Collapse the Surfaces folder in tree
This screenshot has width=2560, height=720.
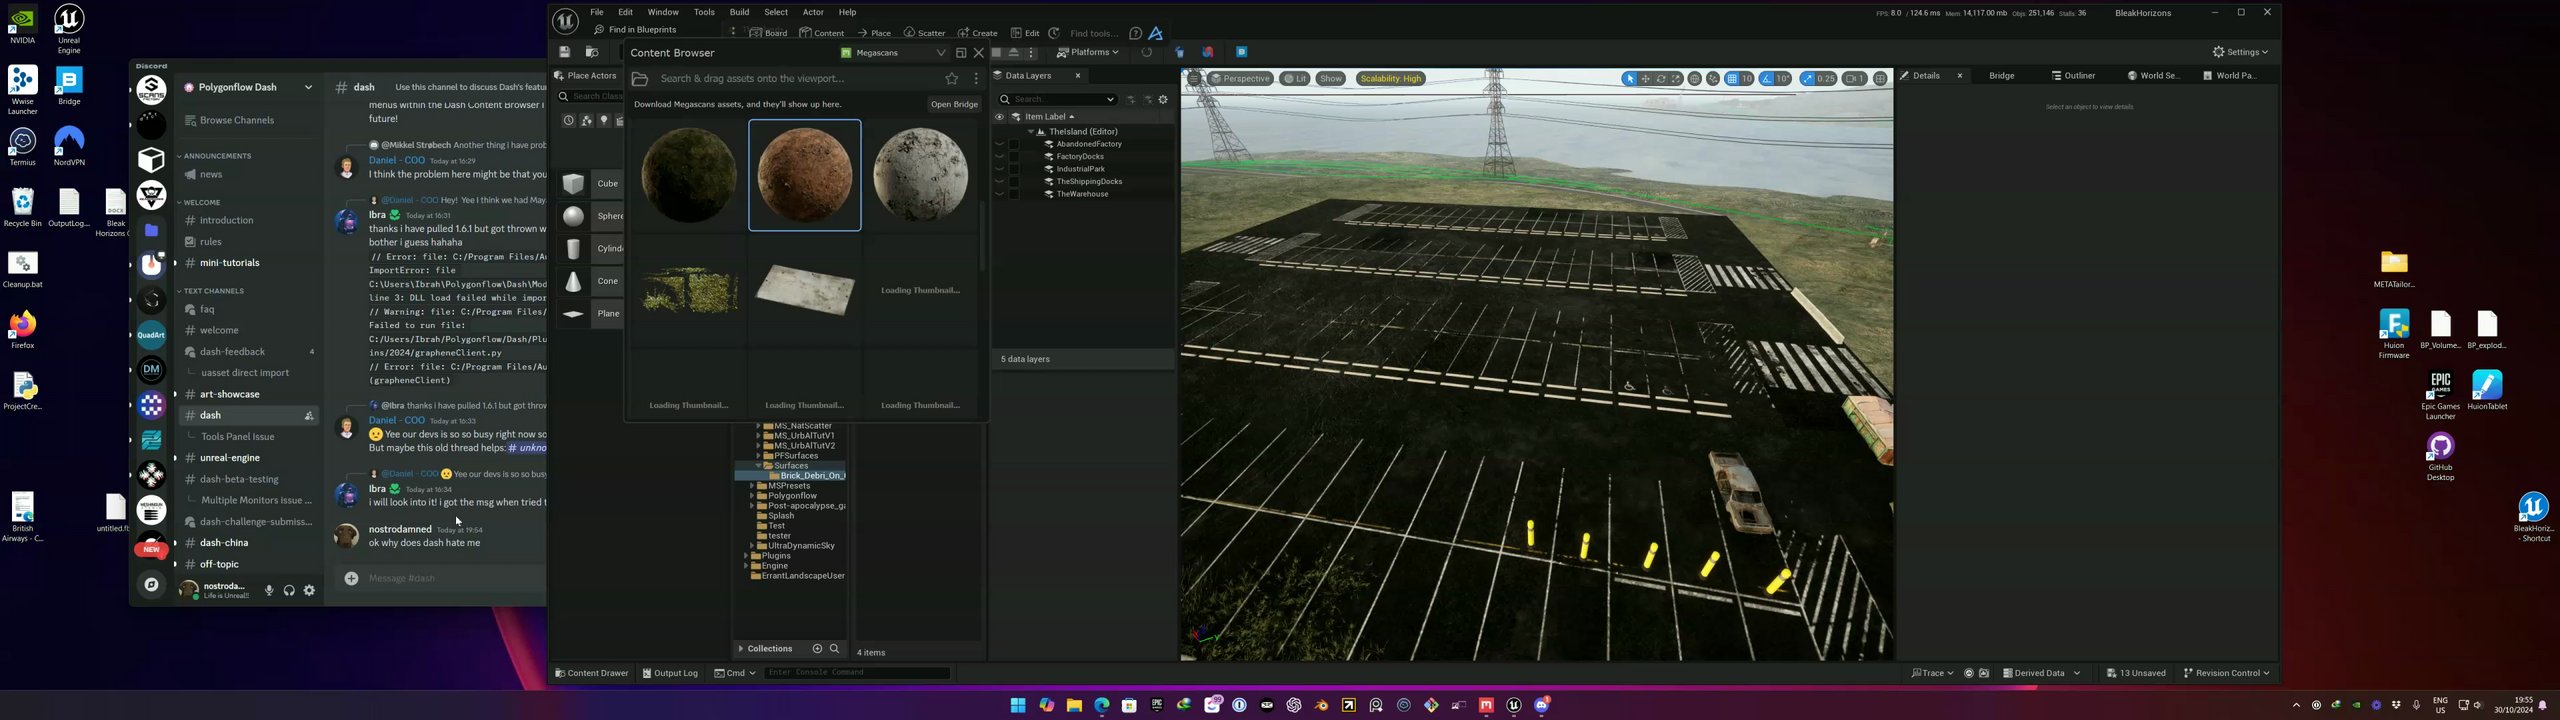(x=758, y=466)
